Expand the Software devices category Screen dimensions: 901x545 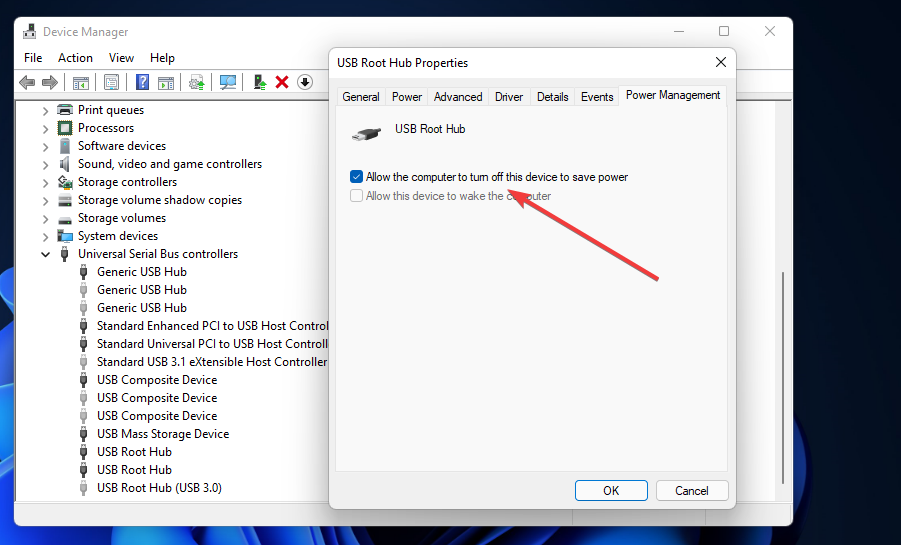coord(45,147)
